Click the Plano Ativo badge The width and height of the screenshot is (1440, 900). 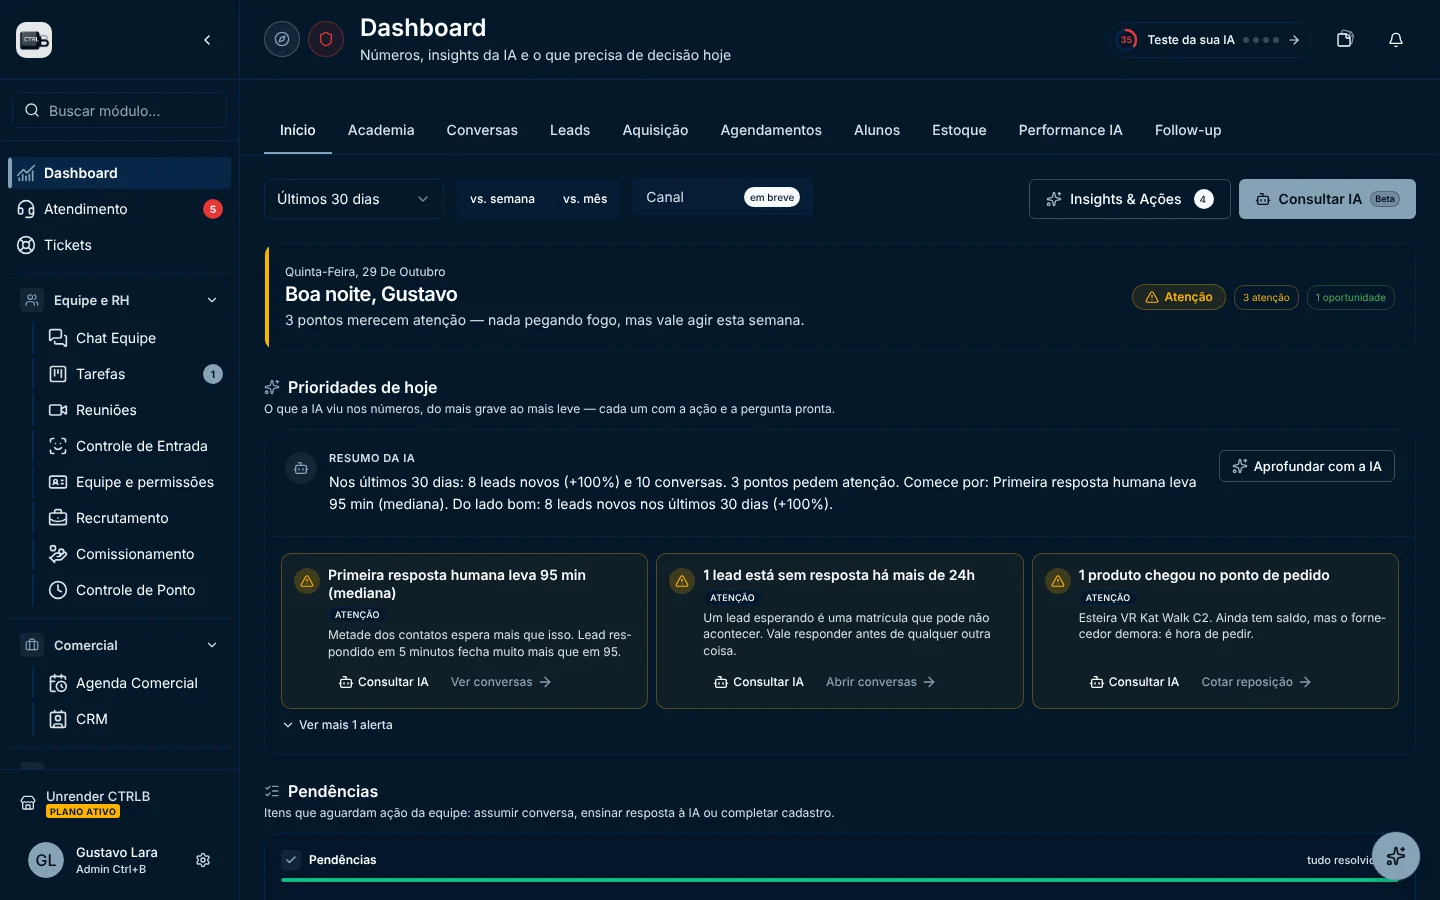pyautogui.click(x=83, y=812)
